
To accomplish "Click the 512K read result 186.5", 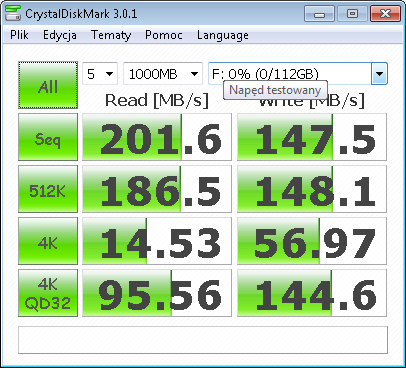I will click(x=157, y=189).
